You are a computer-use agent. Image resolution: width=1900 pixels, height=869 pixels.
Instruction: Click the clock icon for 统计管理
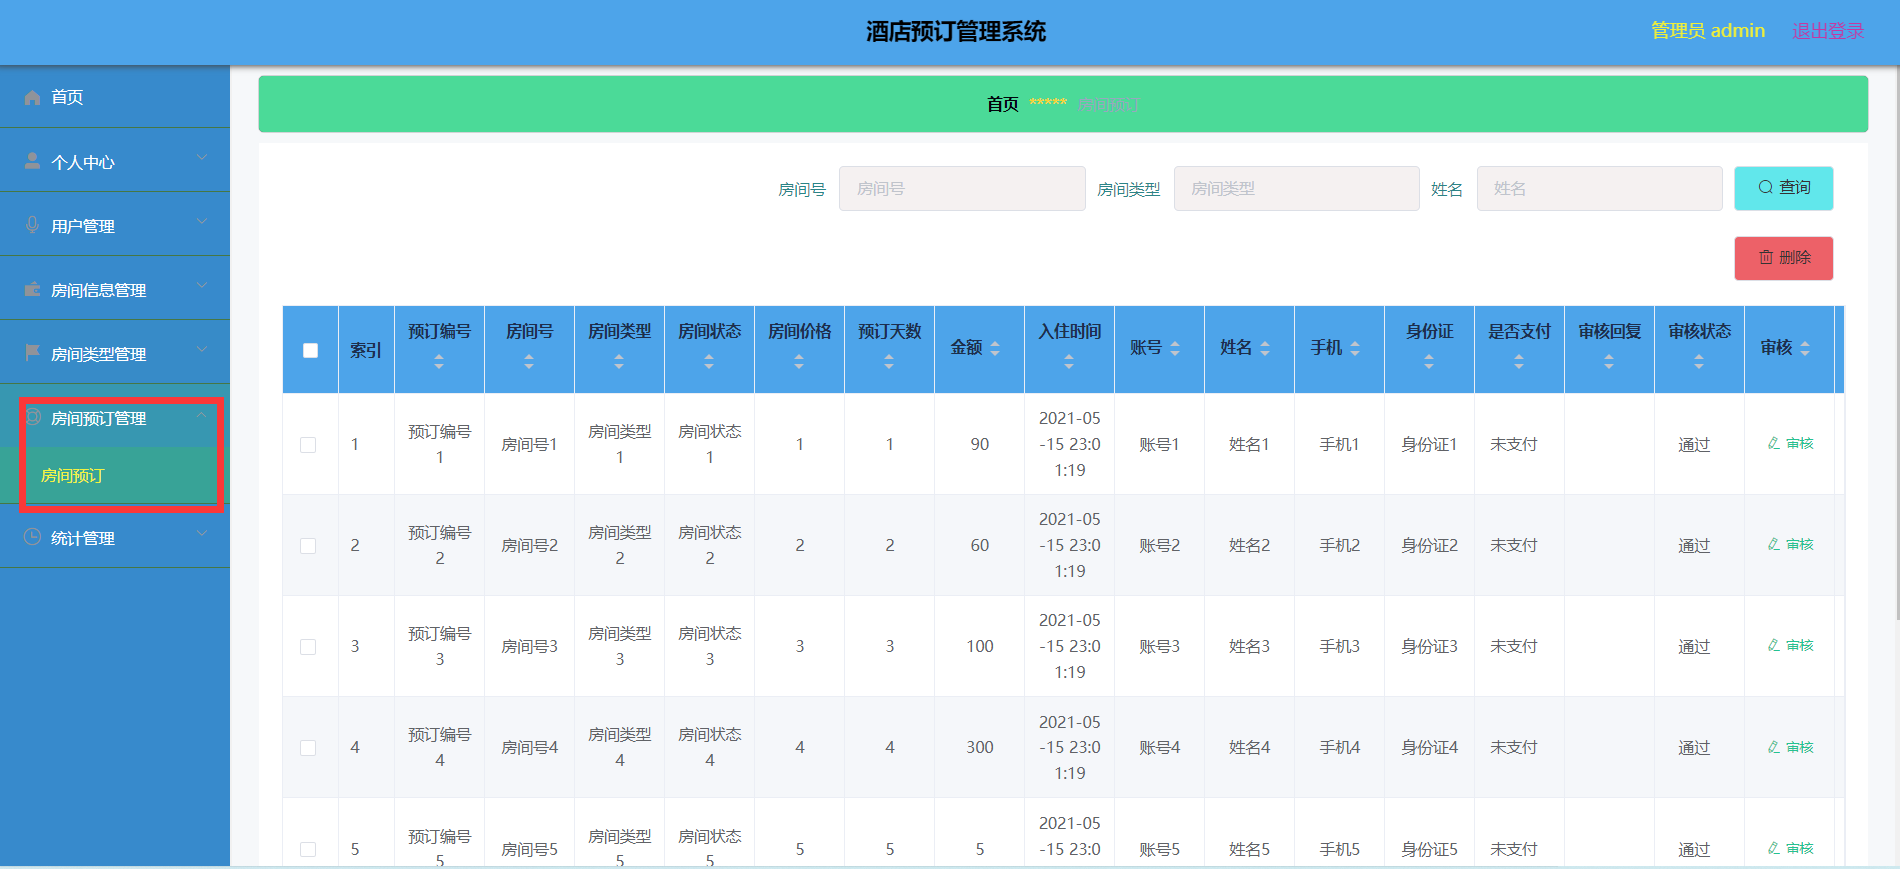pos(32,537)
